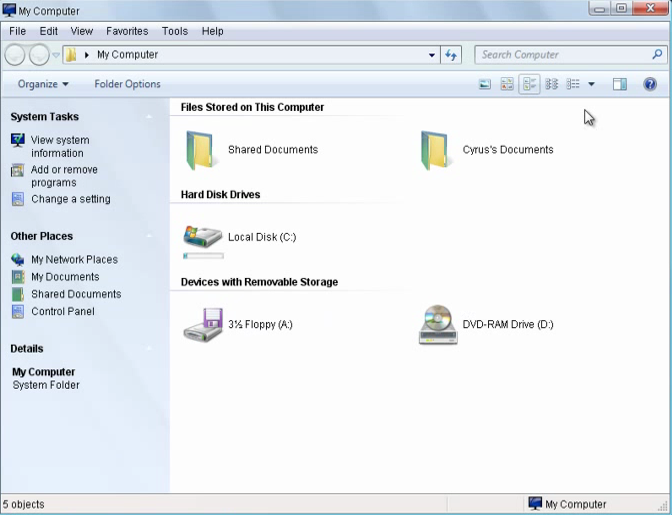672x515 pixels.
Task: Click the 5 objects status text
Action: click(x=24, y=505)
